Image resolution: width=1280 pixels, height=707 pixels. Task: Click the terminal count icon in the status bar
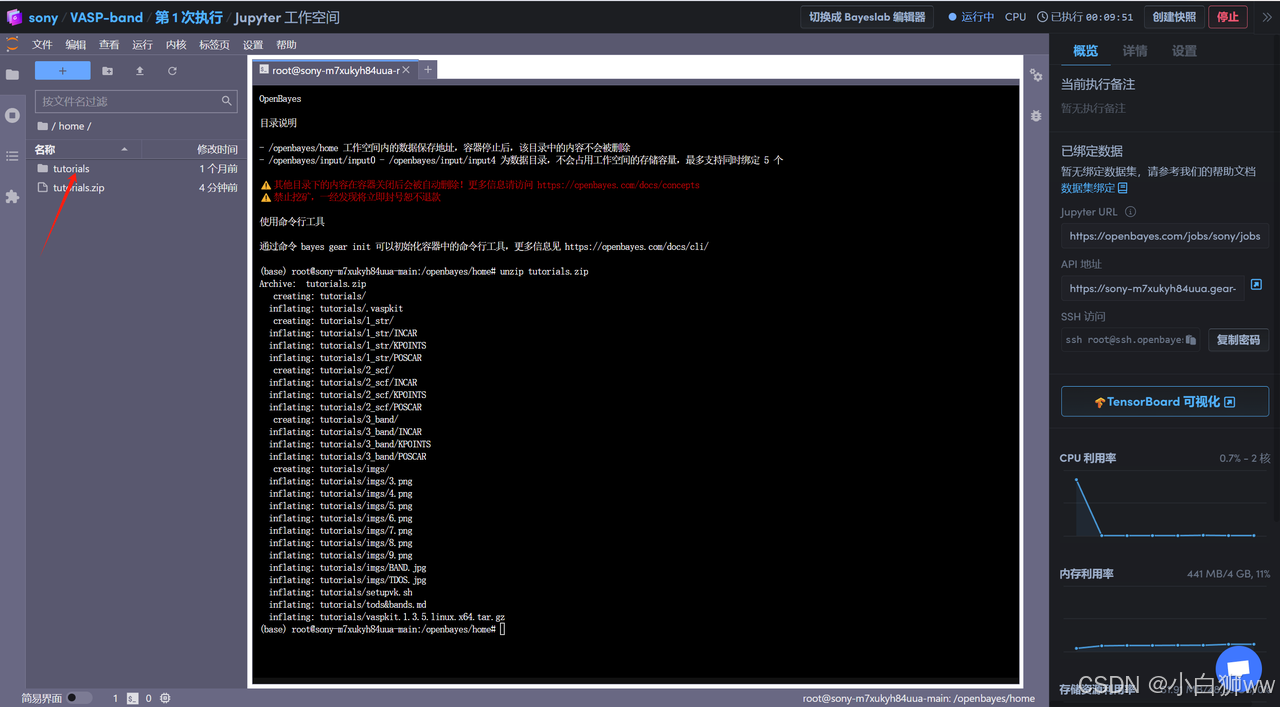click(x=132, y=698)
